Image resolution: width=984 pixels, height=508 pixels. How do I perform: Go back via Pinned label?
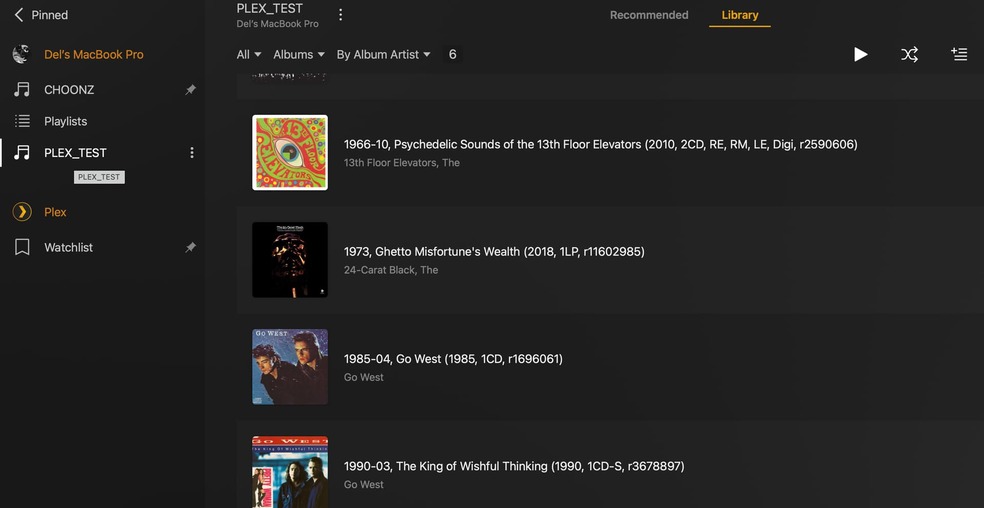coord(50,15)
